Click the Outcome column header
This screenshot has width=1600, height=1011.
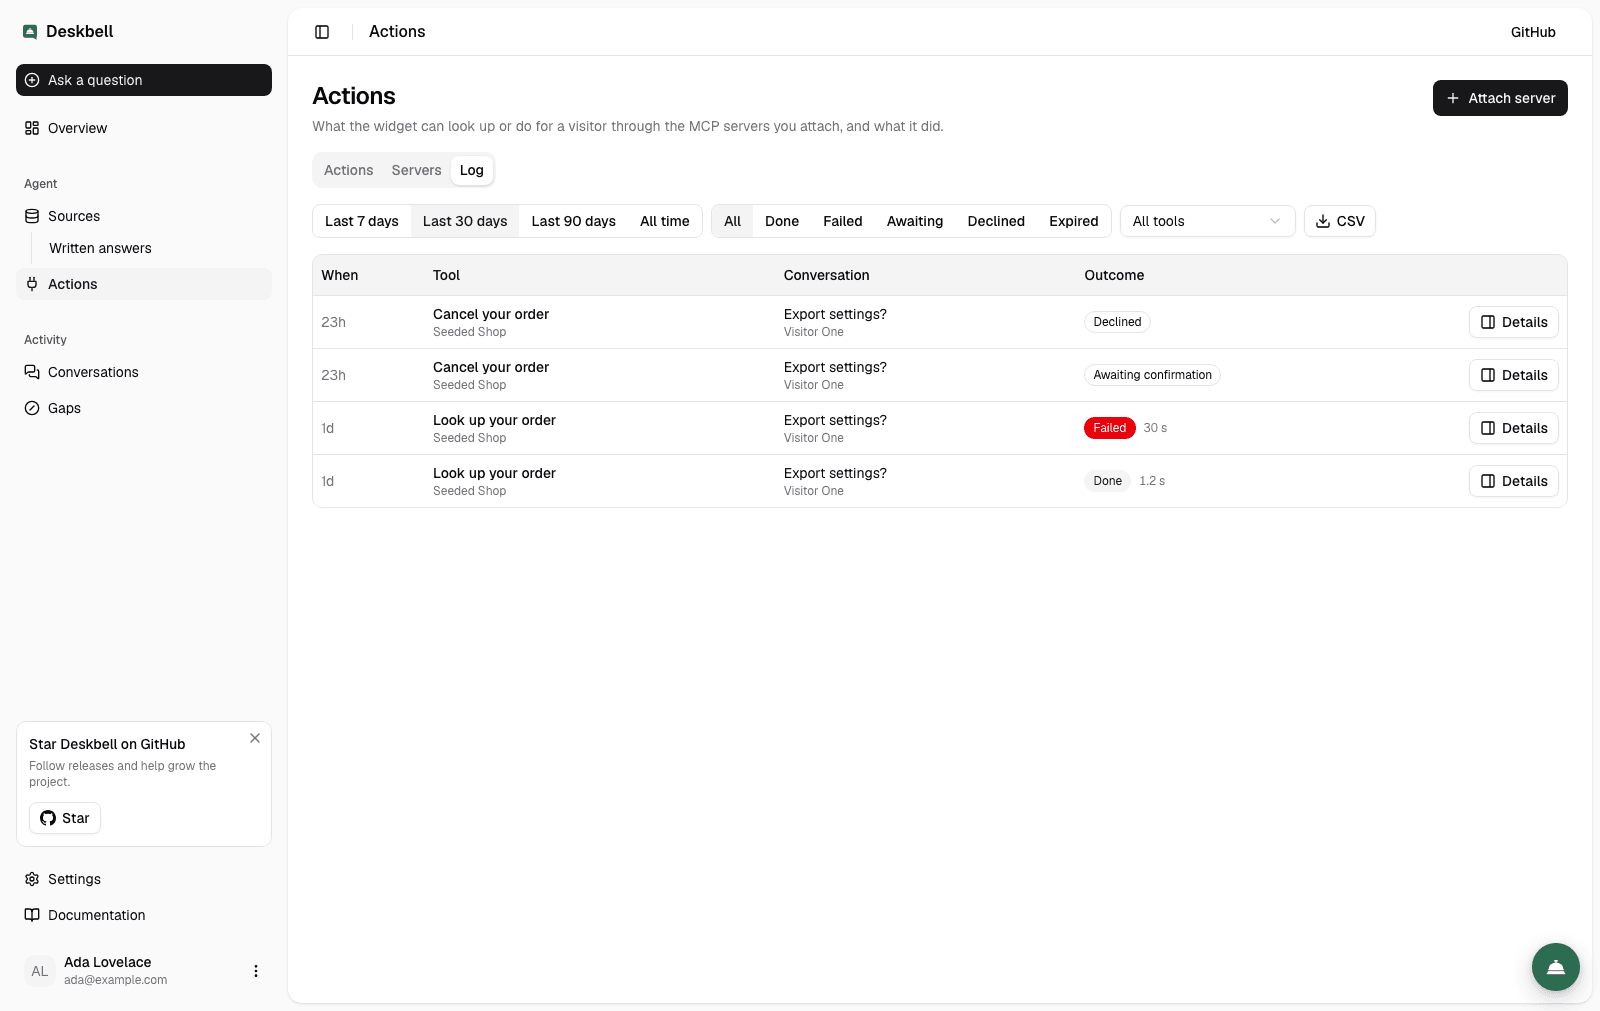point(1114,275)
